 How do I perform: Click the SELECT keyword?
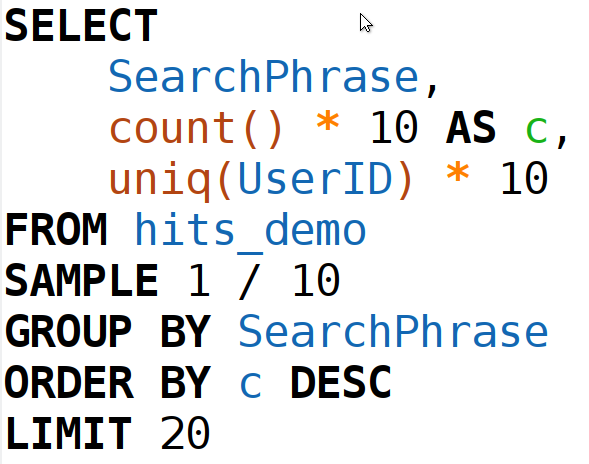pyautogui.click(x=81, y=26)
